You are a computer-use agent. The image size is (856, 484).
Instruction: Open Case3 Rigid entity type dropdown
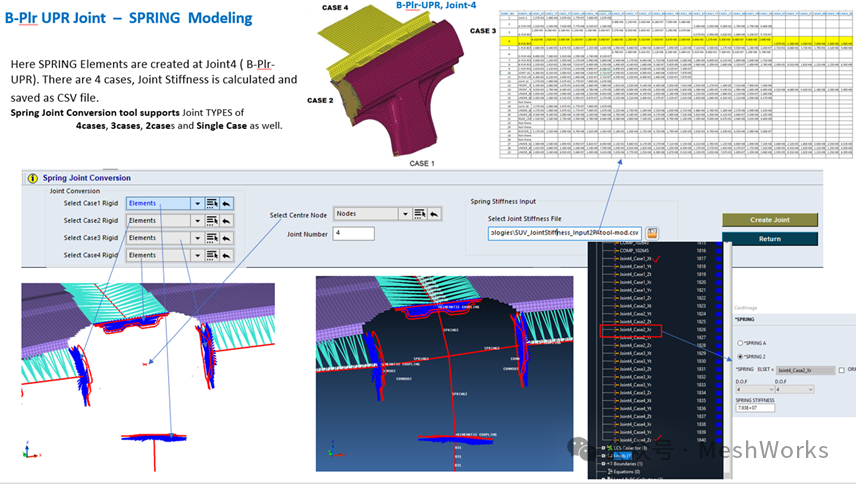point(198,238)
